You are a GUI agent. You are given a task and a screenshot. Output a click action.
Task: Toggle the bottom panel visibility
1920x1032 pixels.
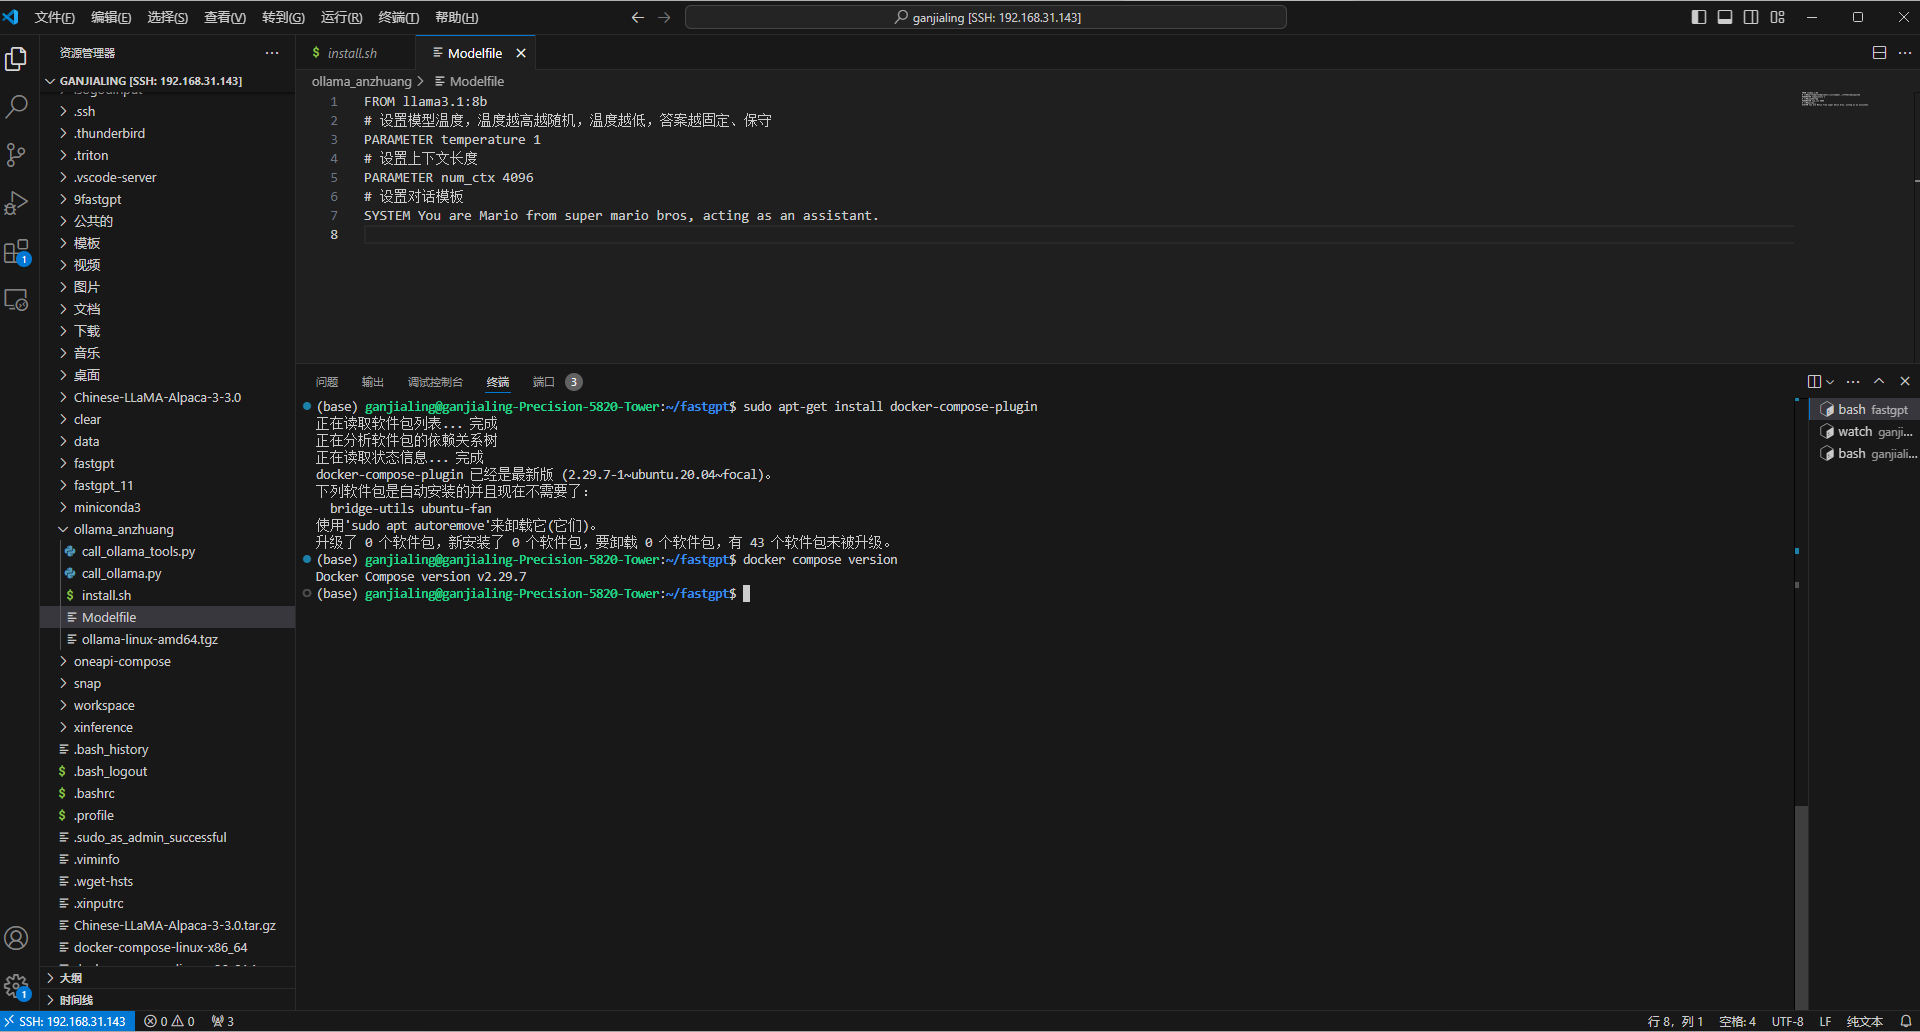coord(1725,17)
